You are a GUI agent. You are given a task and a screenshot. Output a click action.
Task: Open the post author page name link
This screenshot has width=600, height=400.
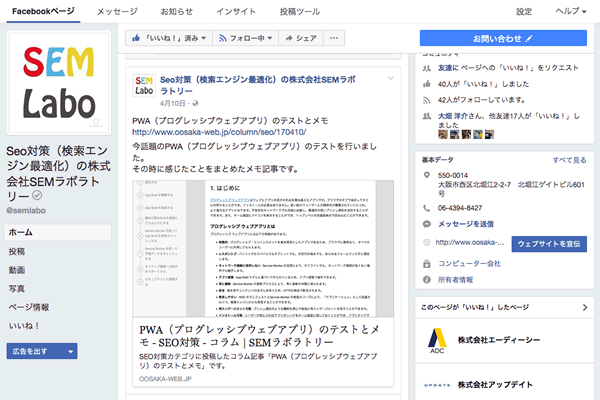pyautogui.click(x=258, y=85)
